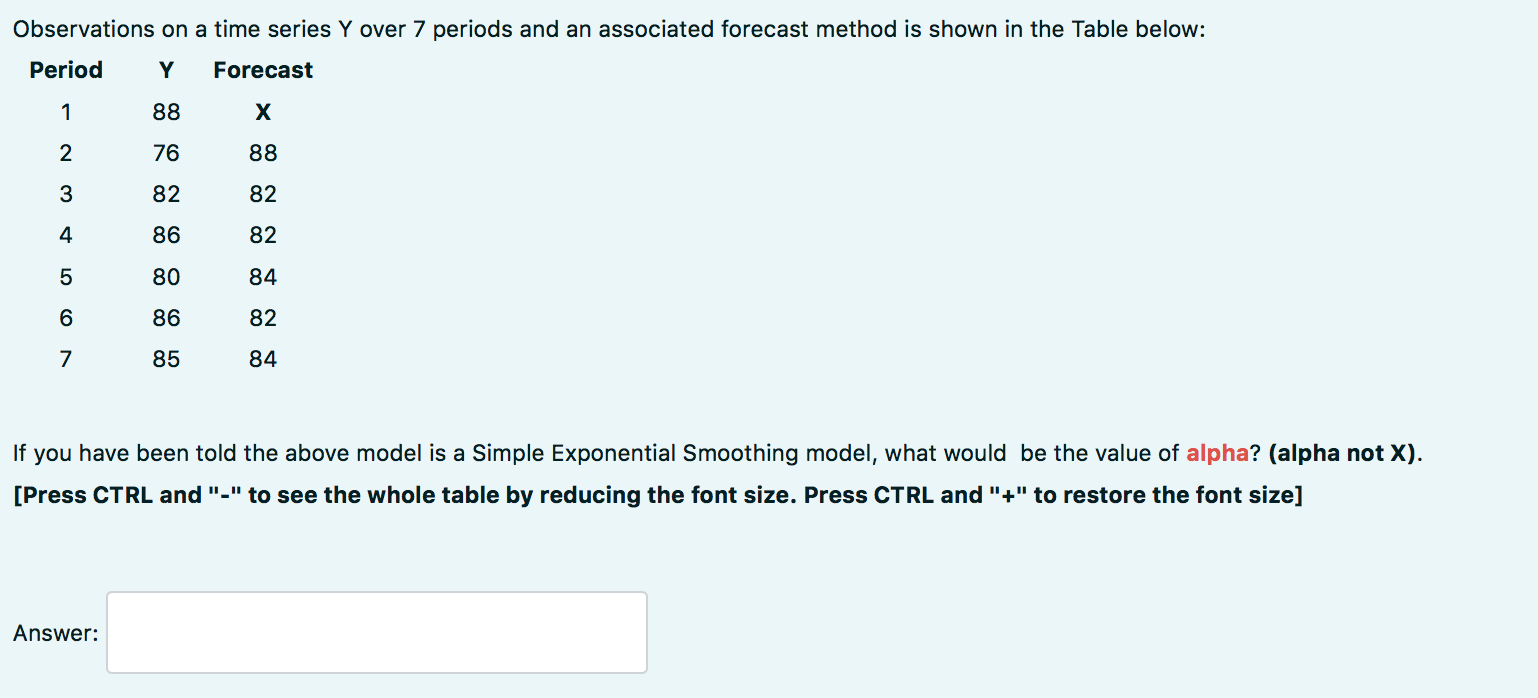The height and width of the screenshot is (698, 1538).
Task: Click the Answer label next to the input box
Action: (55, 632)
